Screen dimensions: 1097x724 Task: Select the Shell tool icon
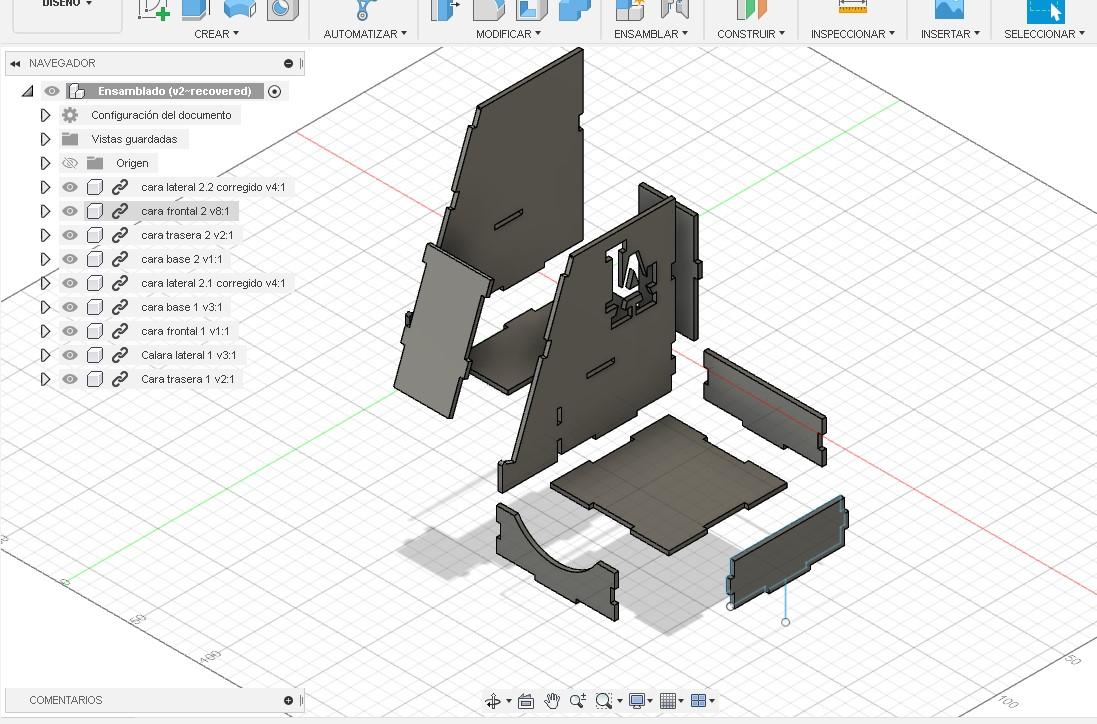pyautogui.click(x=532, y=9)
